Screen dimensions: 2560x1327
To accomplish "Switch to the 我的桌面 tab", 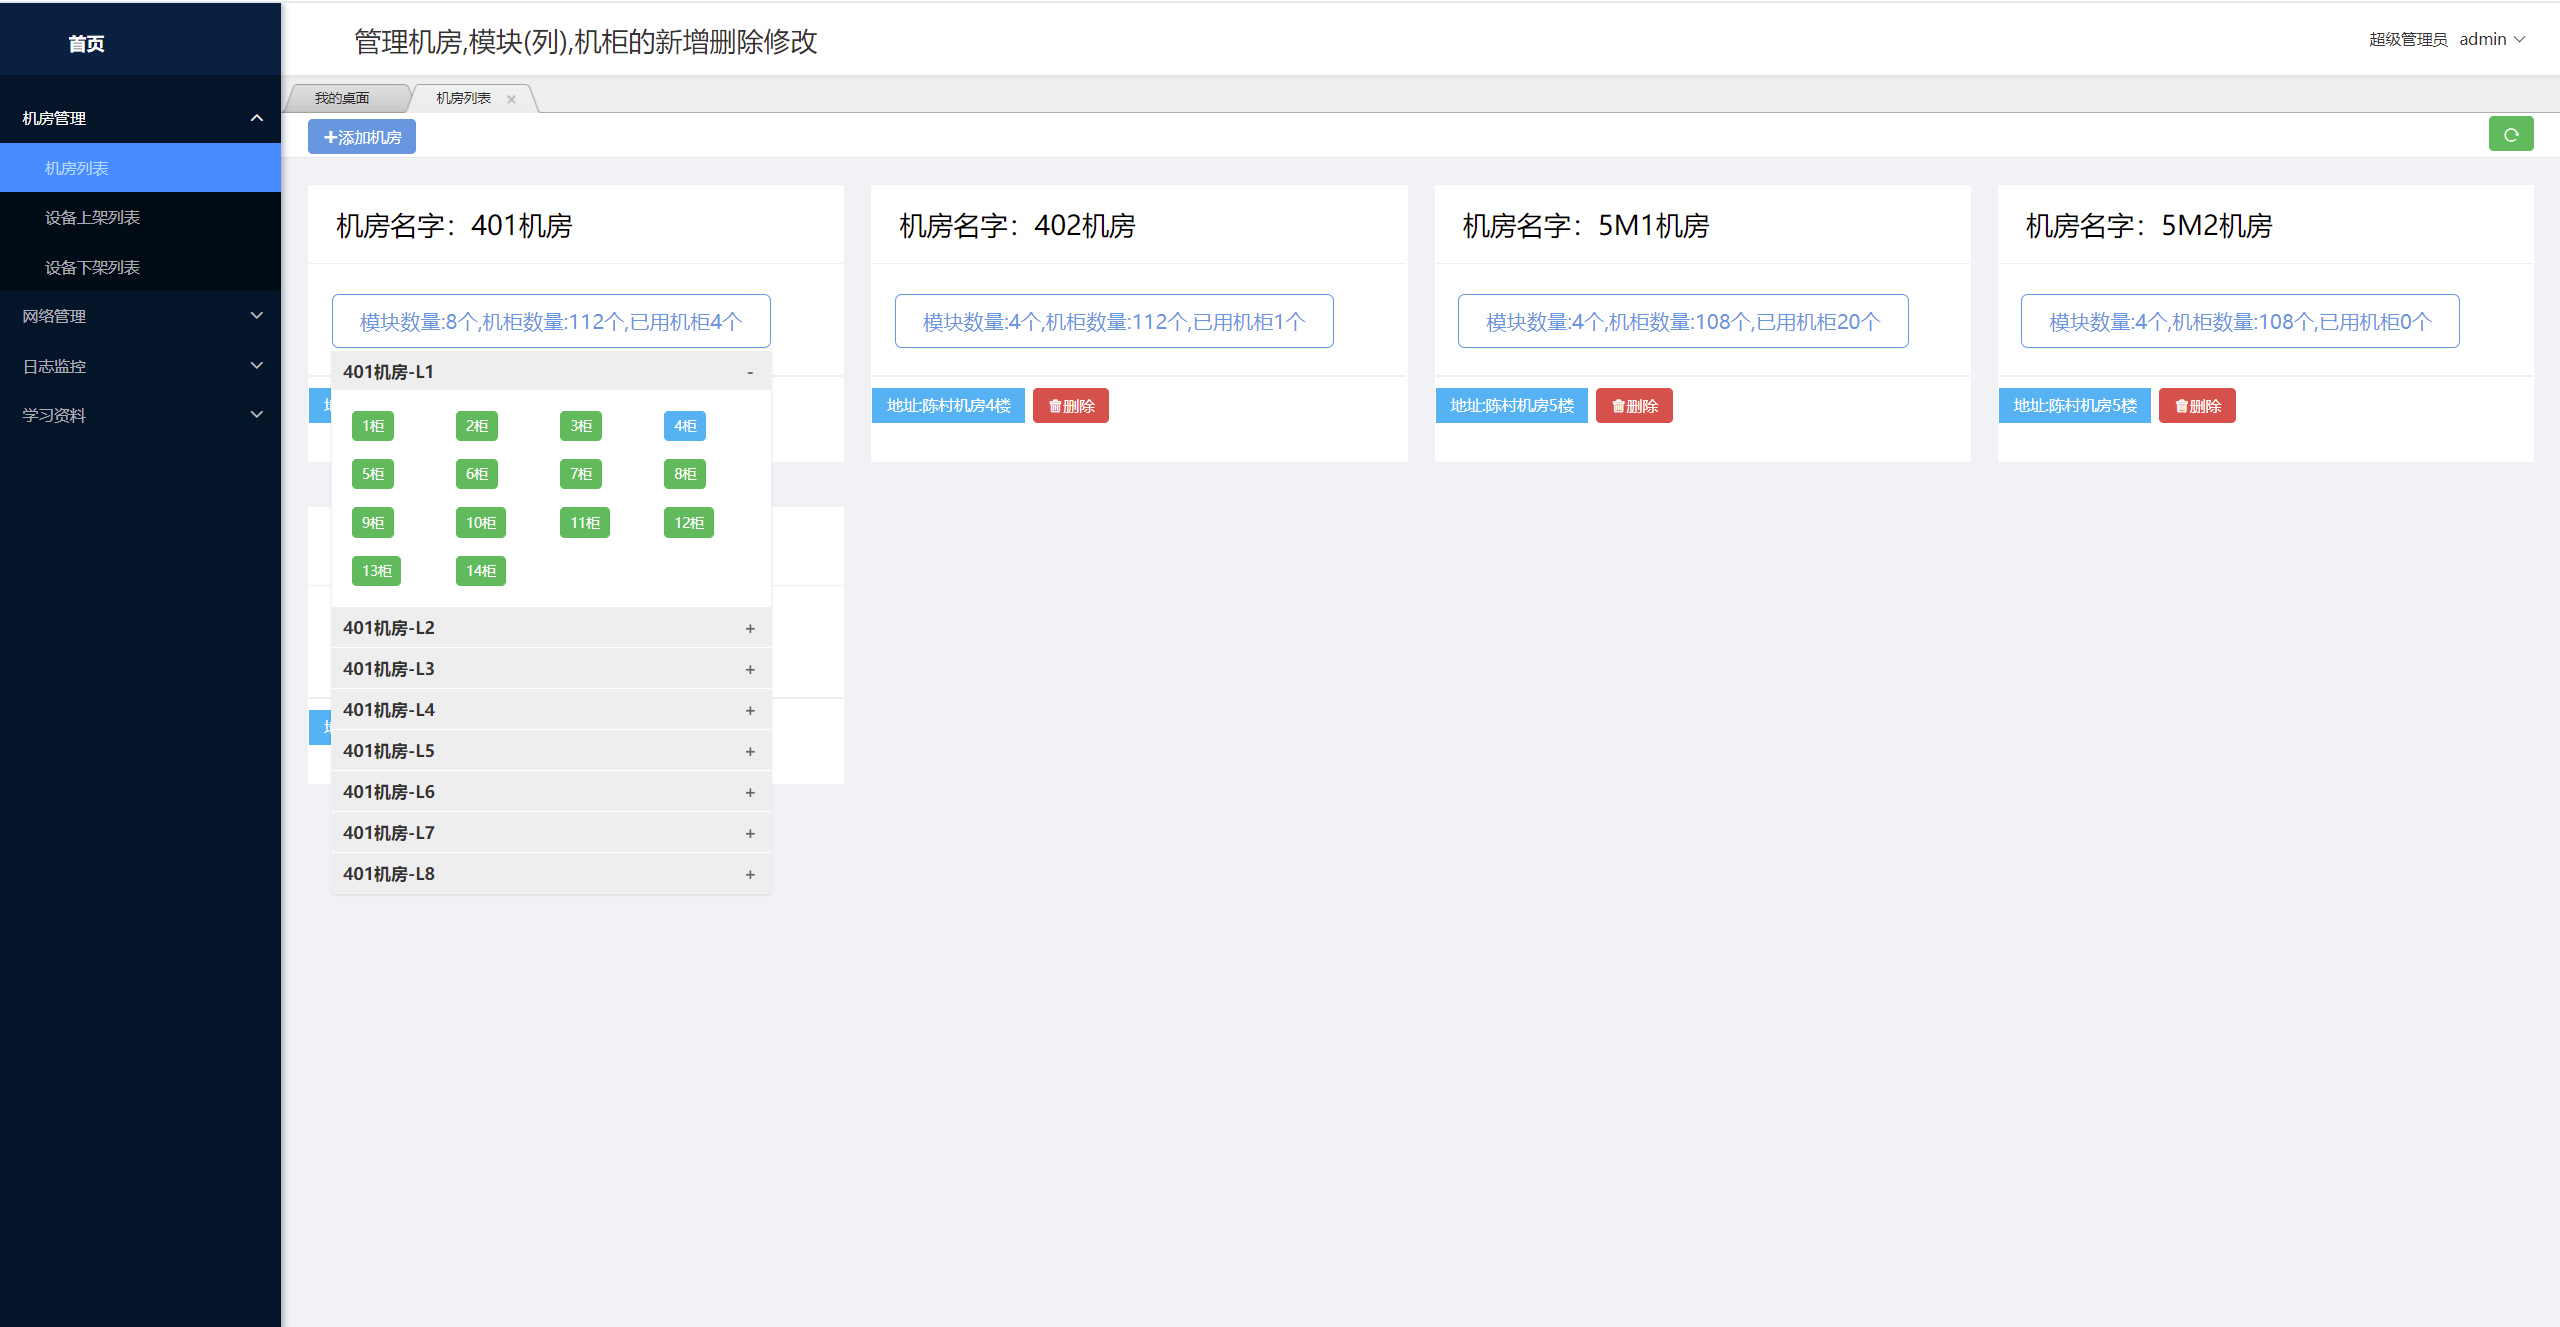I will click(x=342, y=98).
